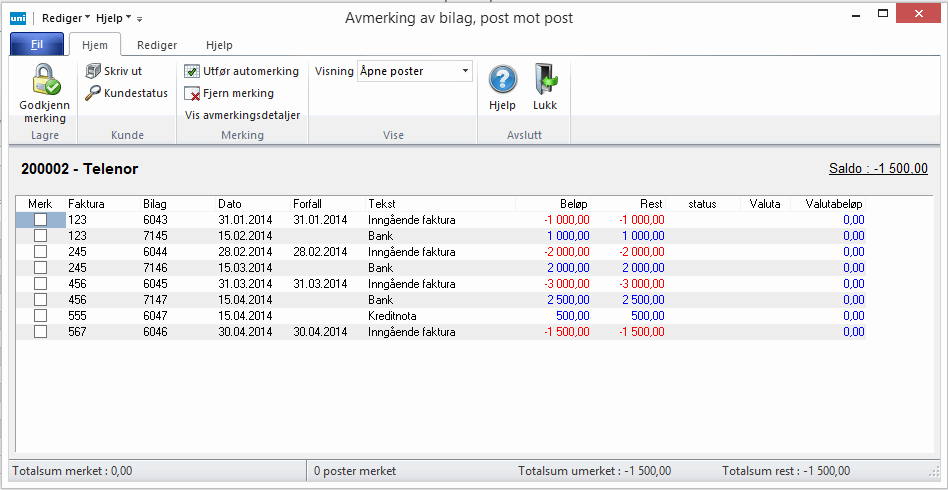Mark the checkbox for bilag 7146
Screen dimensions: 948x490
point(41,268)
